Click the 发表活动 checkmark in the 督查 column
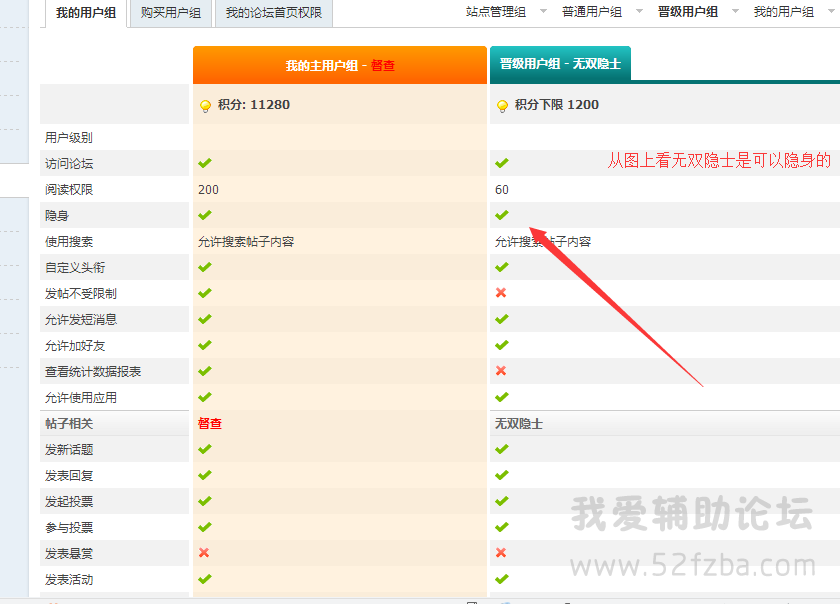 [x=205, y=579]
